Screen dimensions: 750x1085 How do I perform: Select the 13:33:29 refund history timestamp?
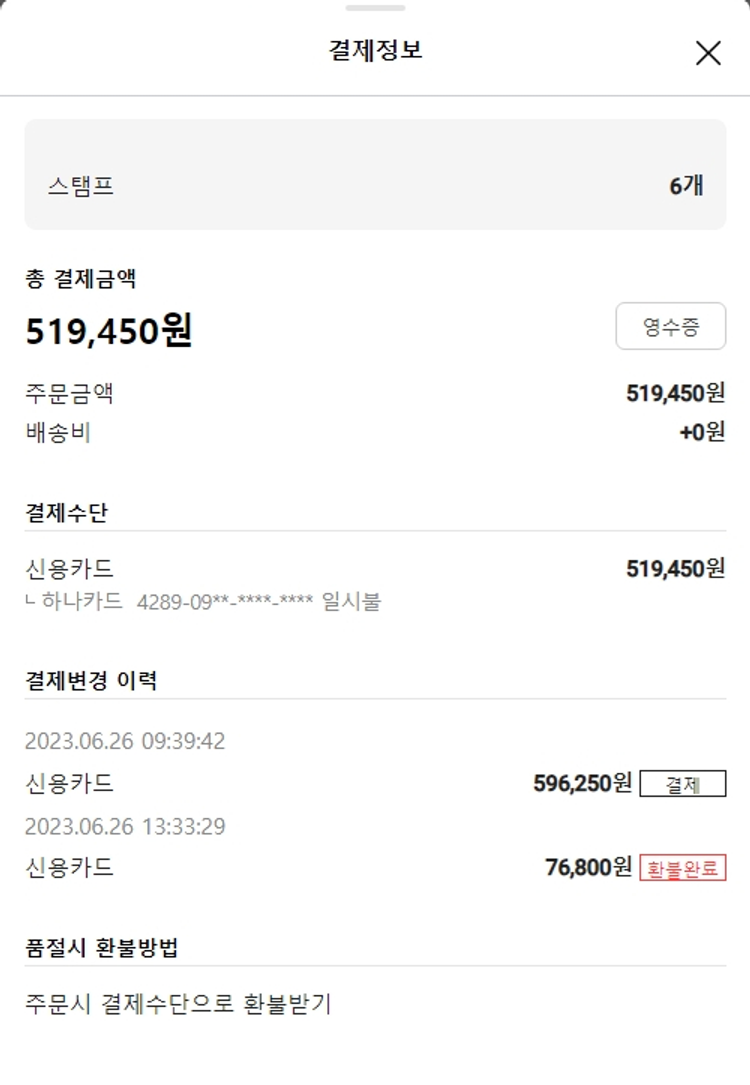tap(125, 827)
